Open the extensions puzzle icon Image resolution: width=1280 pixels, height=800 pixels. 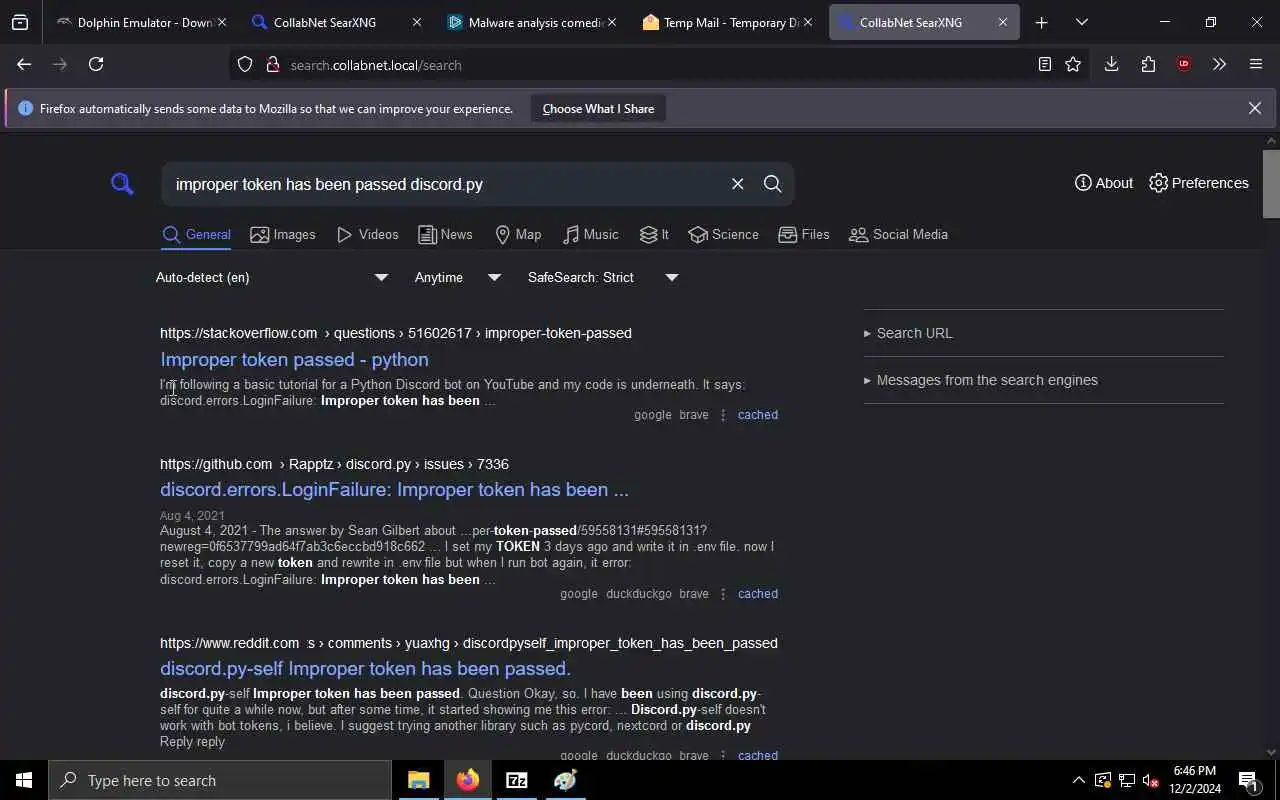[x=1148, y=65]
